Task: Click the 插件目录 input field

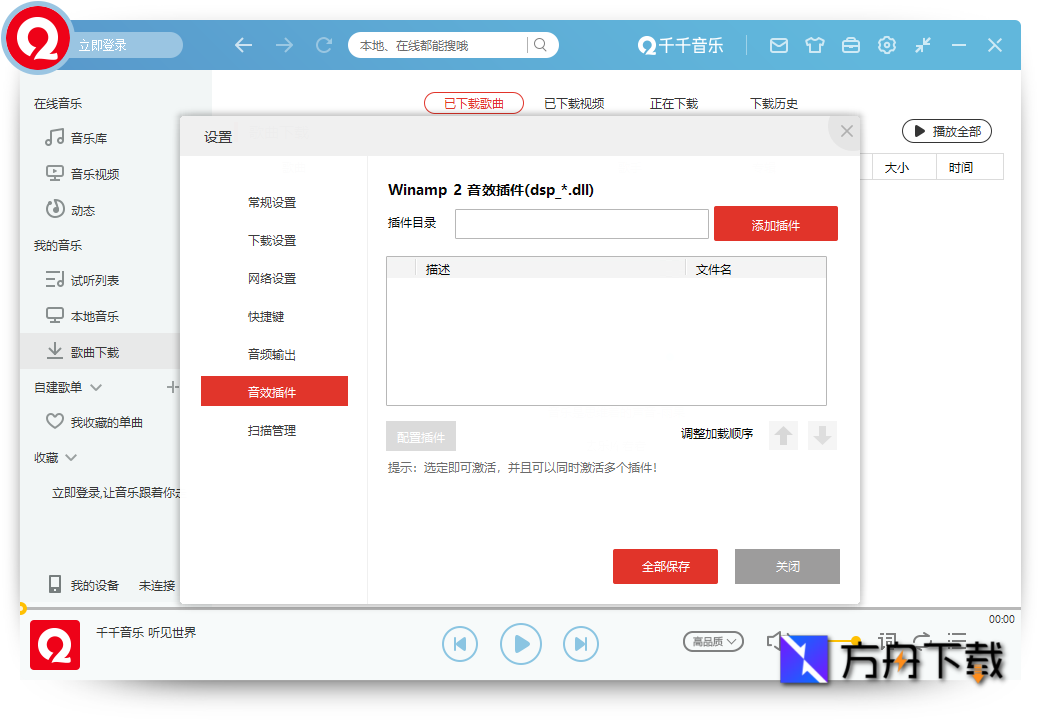Action: [x=581, y=224]
